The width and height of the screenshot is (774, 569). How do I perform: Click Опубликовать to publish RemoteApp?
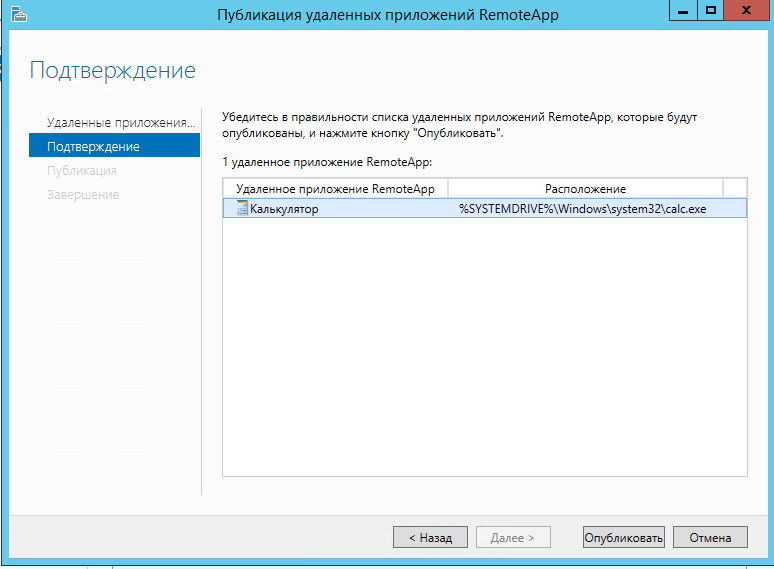[623, 537]
